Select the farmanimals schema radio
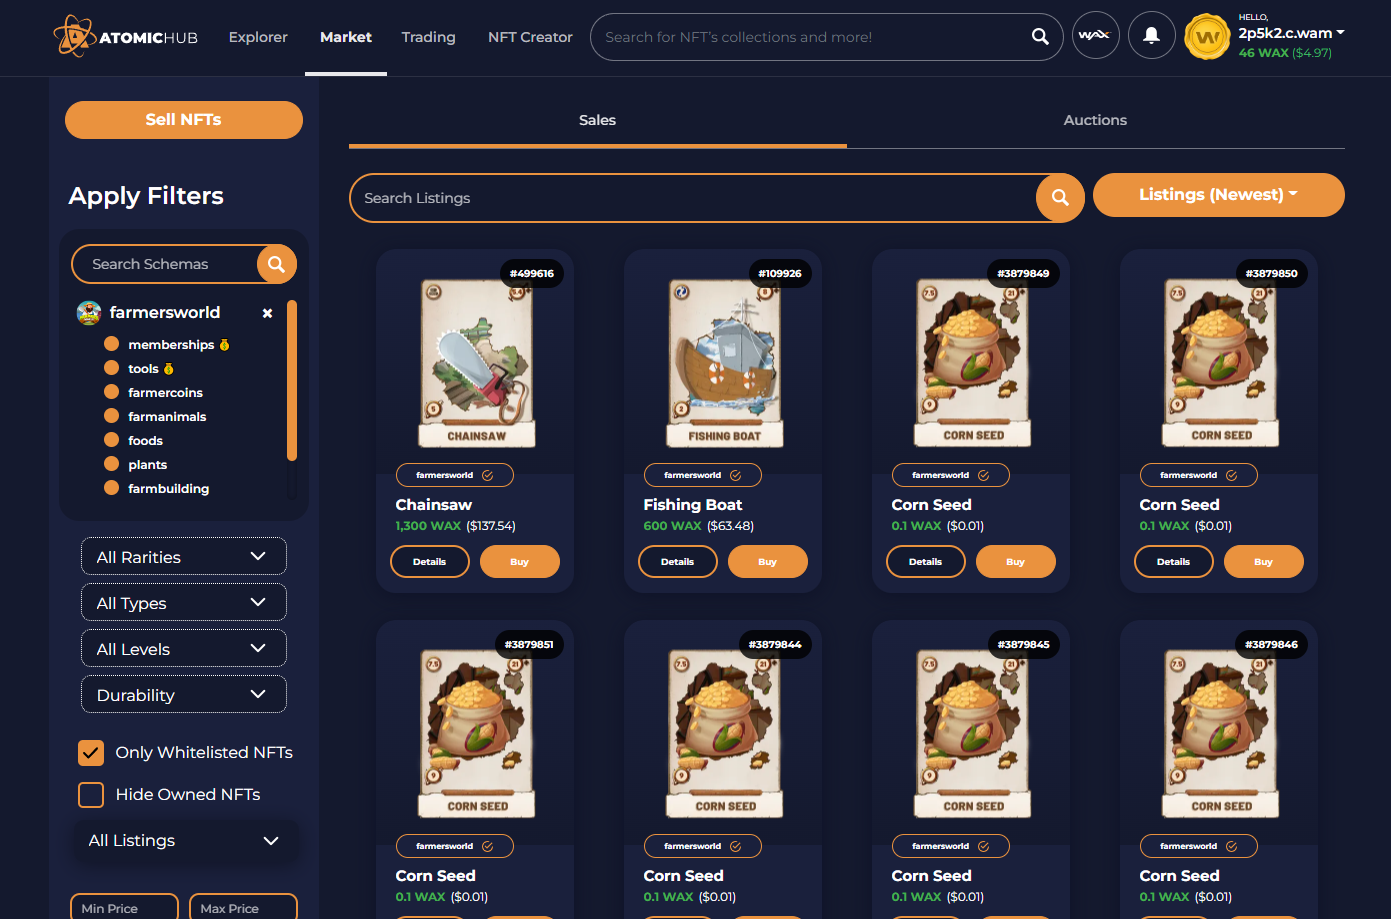The height and width of the screenshot is (919, 1391). 111,416
